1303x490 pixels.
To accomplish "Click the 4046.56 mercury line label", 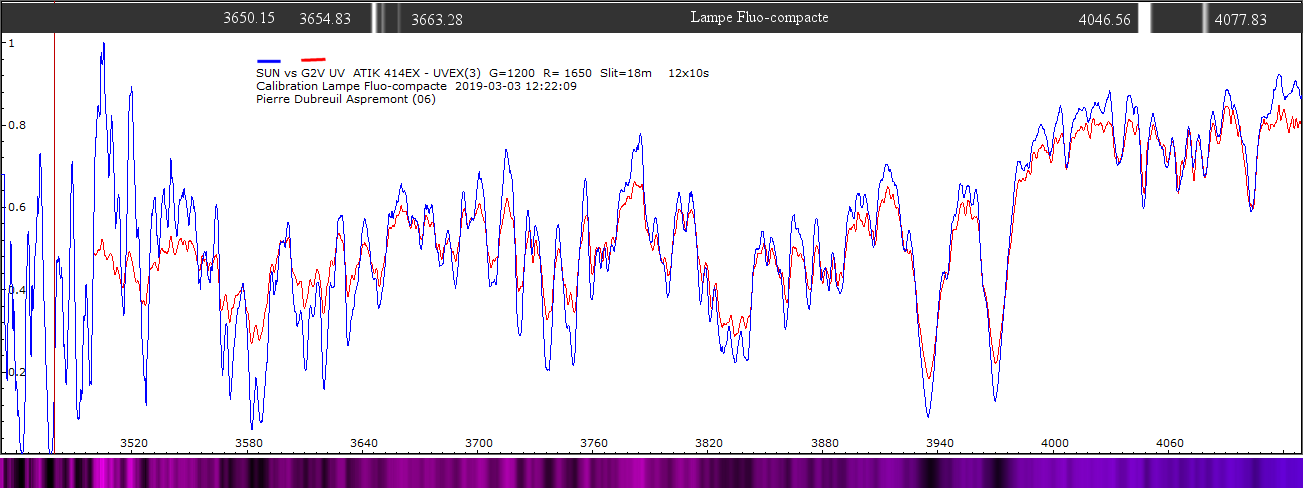I will (1105, 19).
